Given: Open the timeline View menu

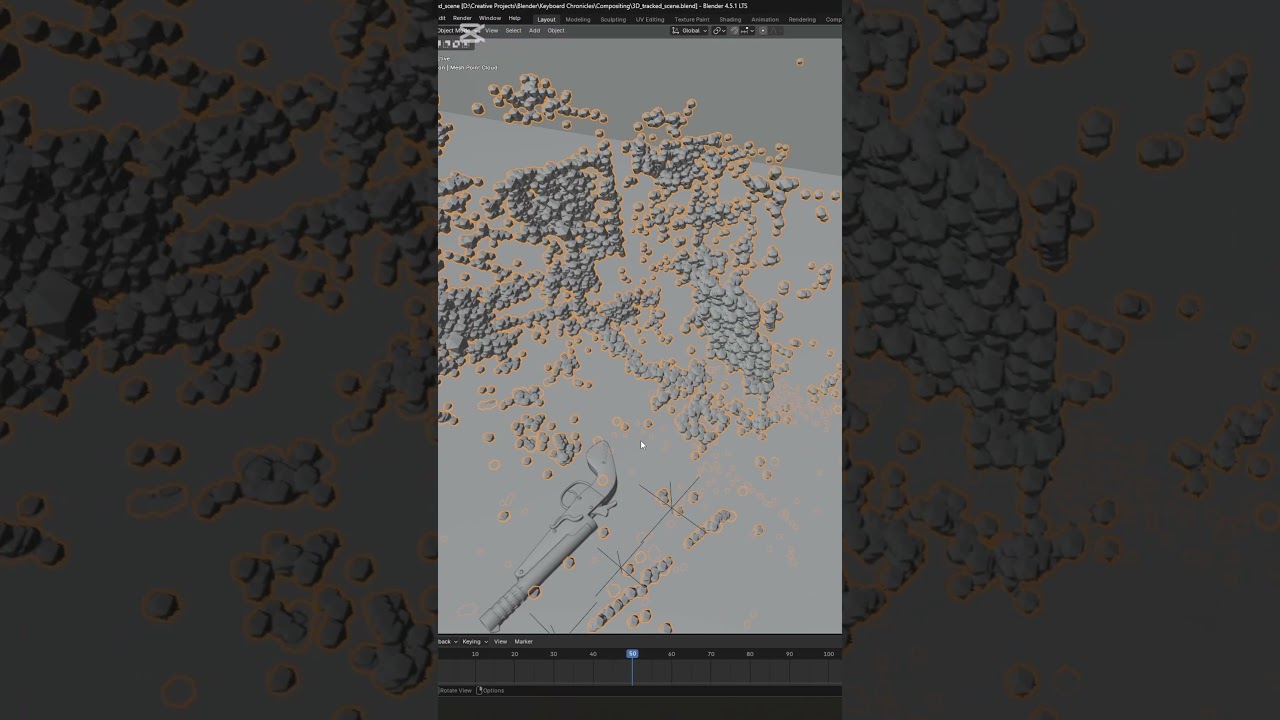Looking at the screenshot, I should 500,641.
